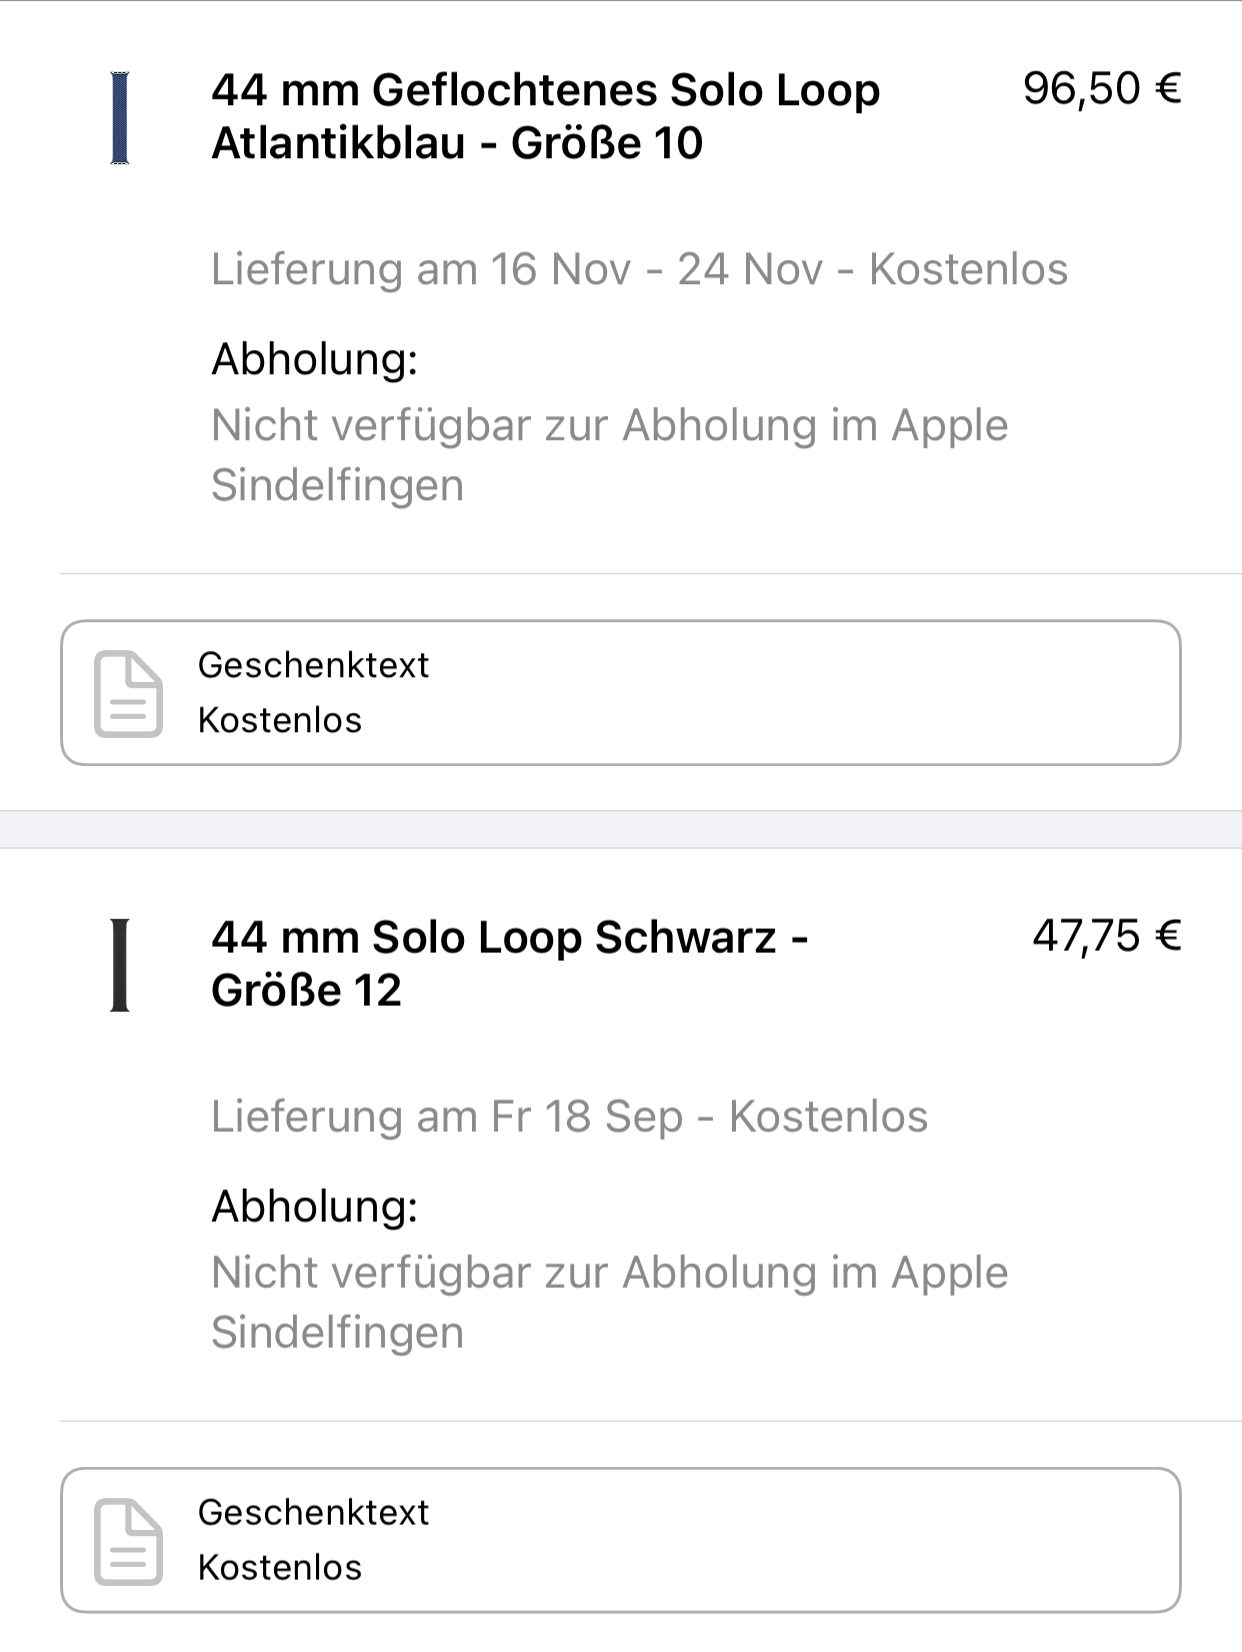Tap the black Solo Loop band thumbnail
This screenshot has height=1652, width=1242.
click(120, 965)
